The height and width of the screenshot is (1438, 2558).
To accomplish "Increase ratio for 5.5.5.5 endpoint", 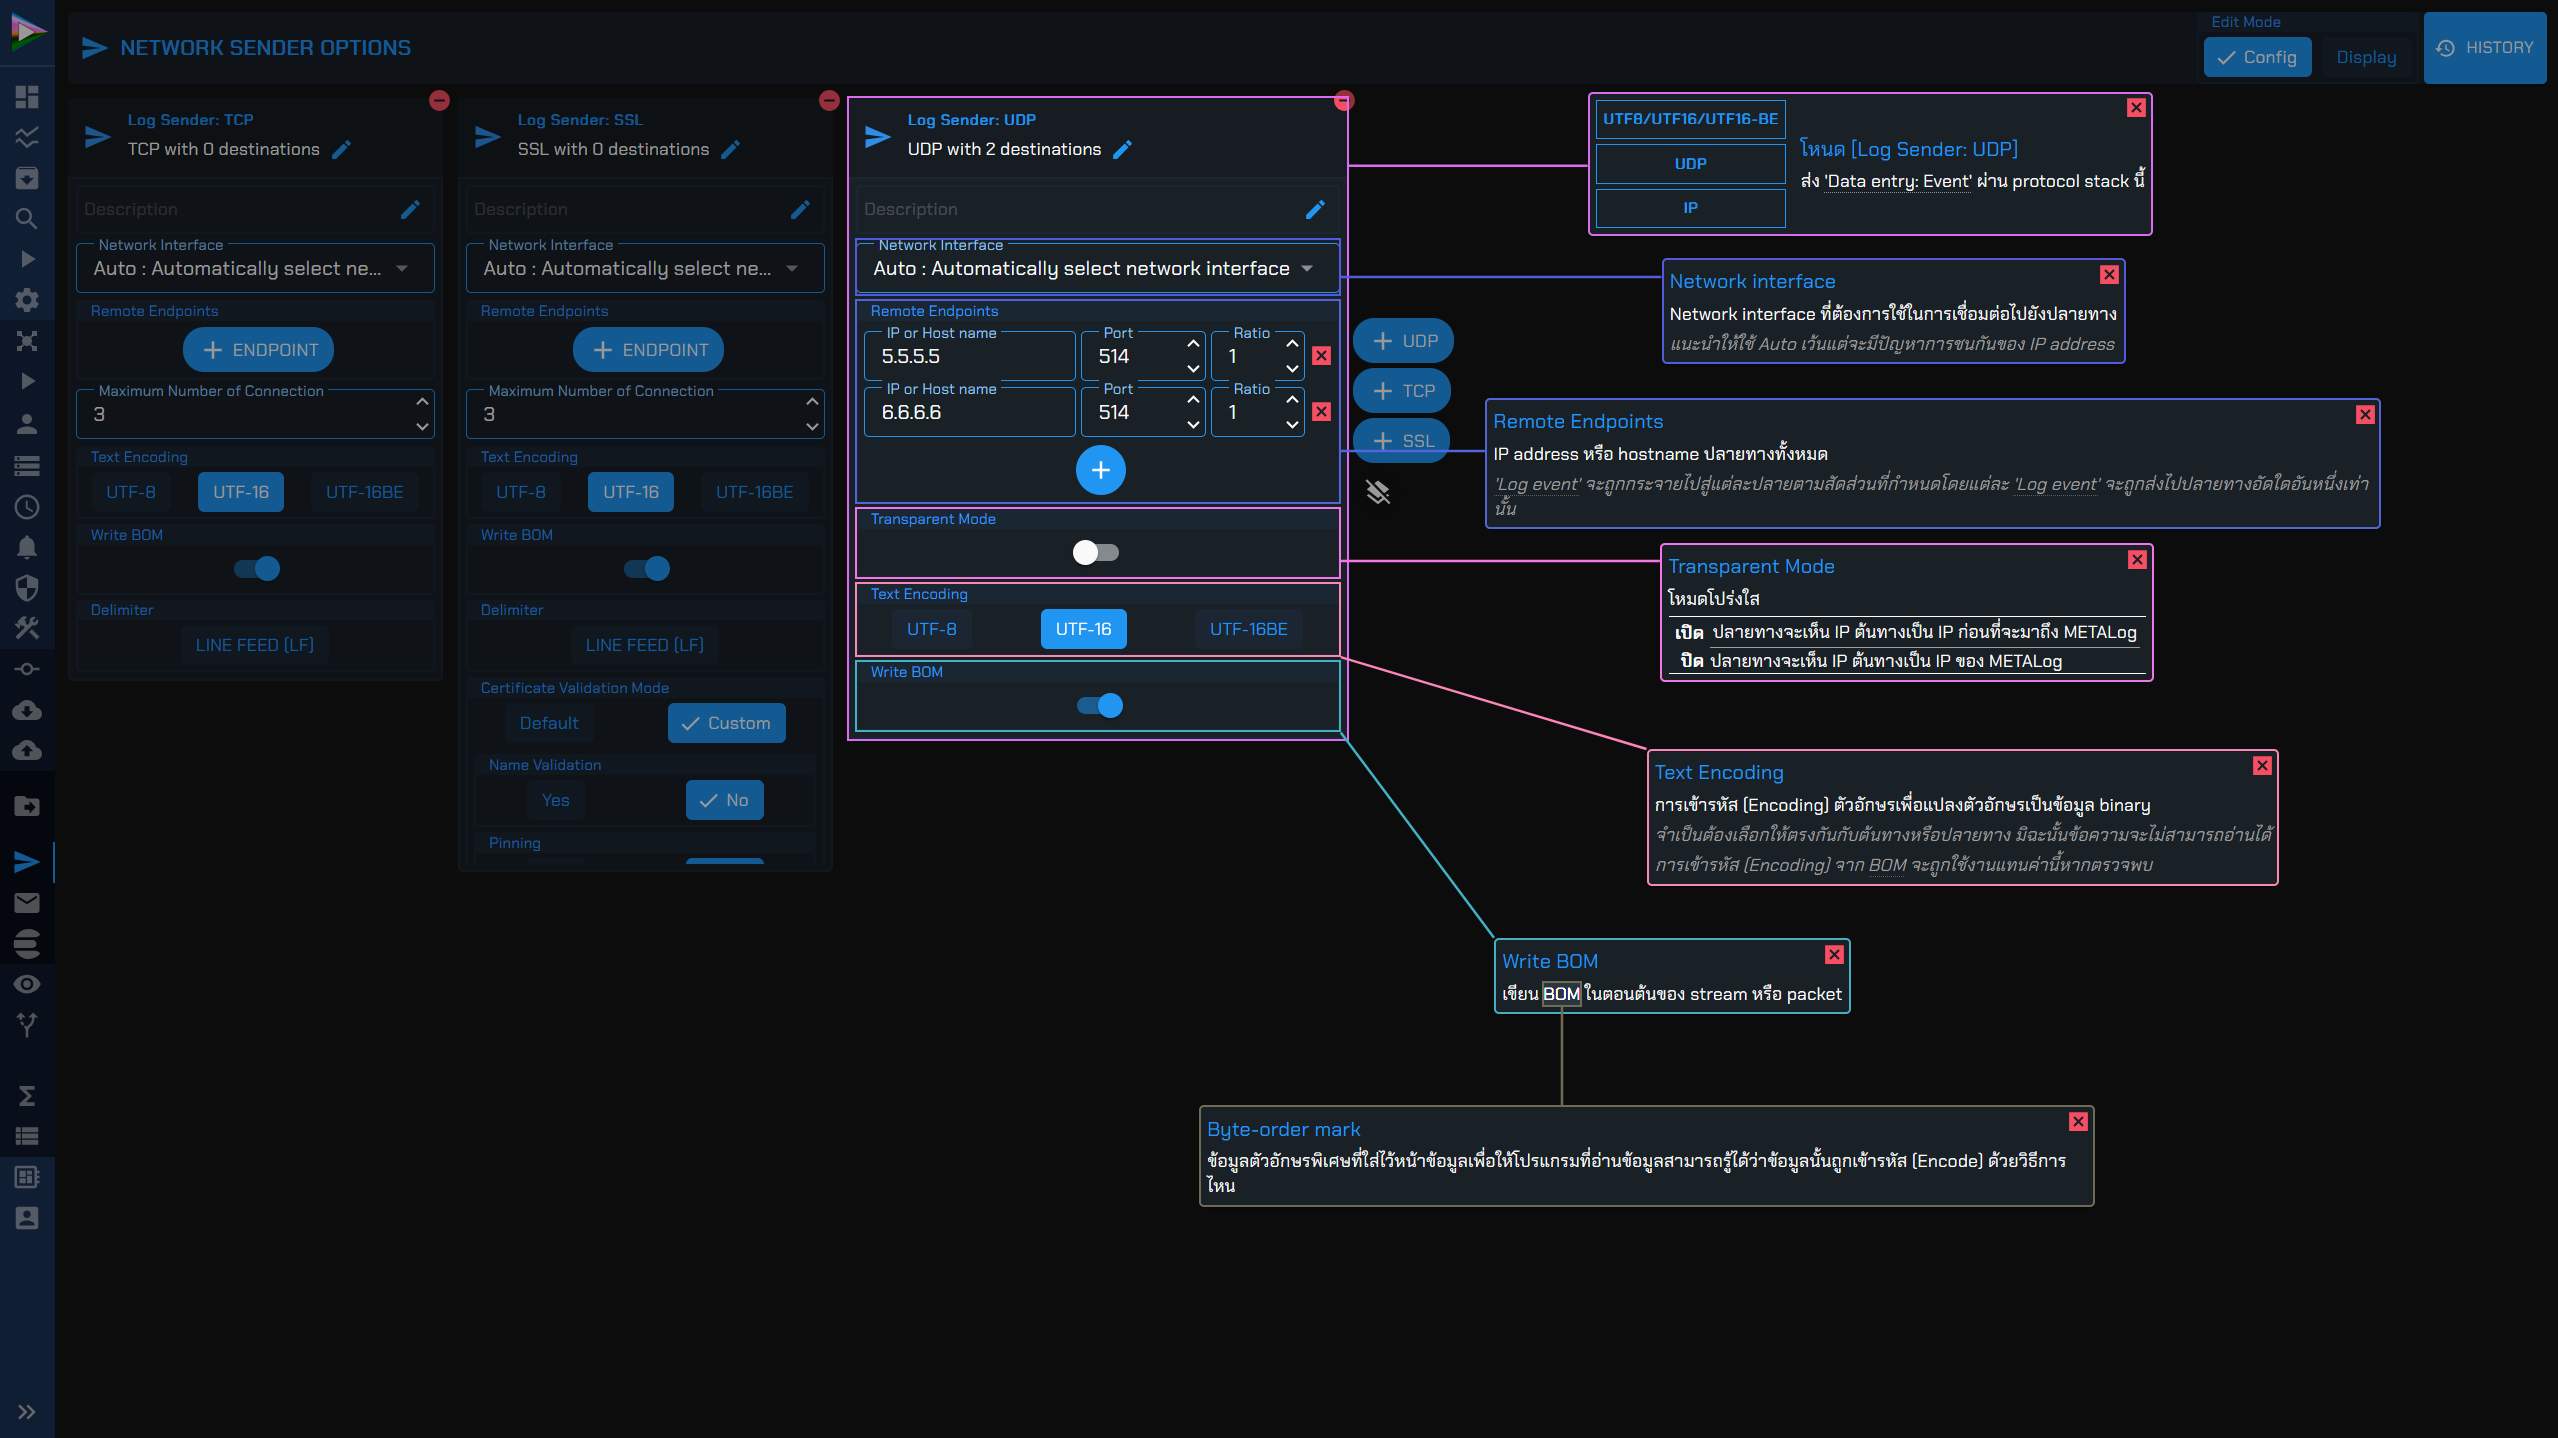I will pos(1292,344).
